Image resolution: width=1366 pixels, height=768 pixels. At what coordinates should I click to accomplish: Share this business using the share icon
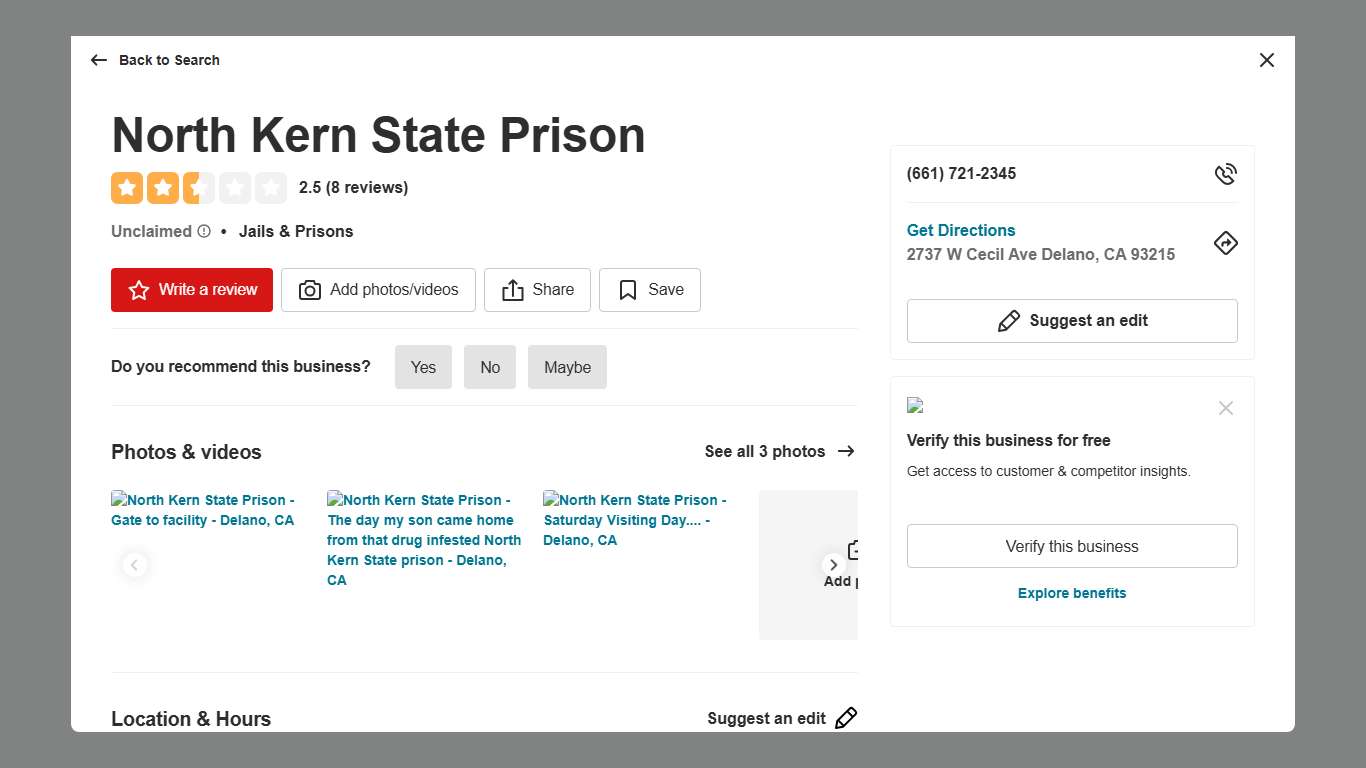515,289
